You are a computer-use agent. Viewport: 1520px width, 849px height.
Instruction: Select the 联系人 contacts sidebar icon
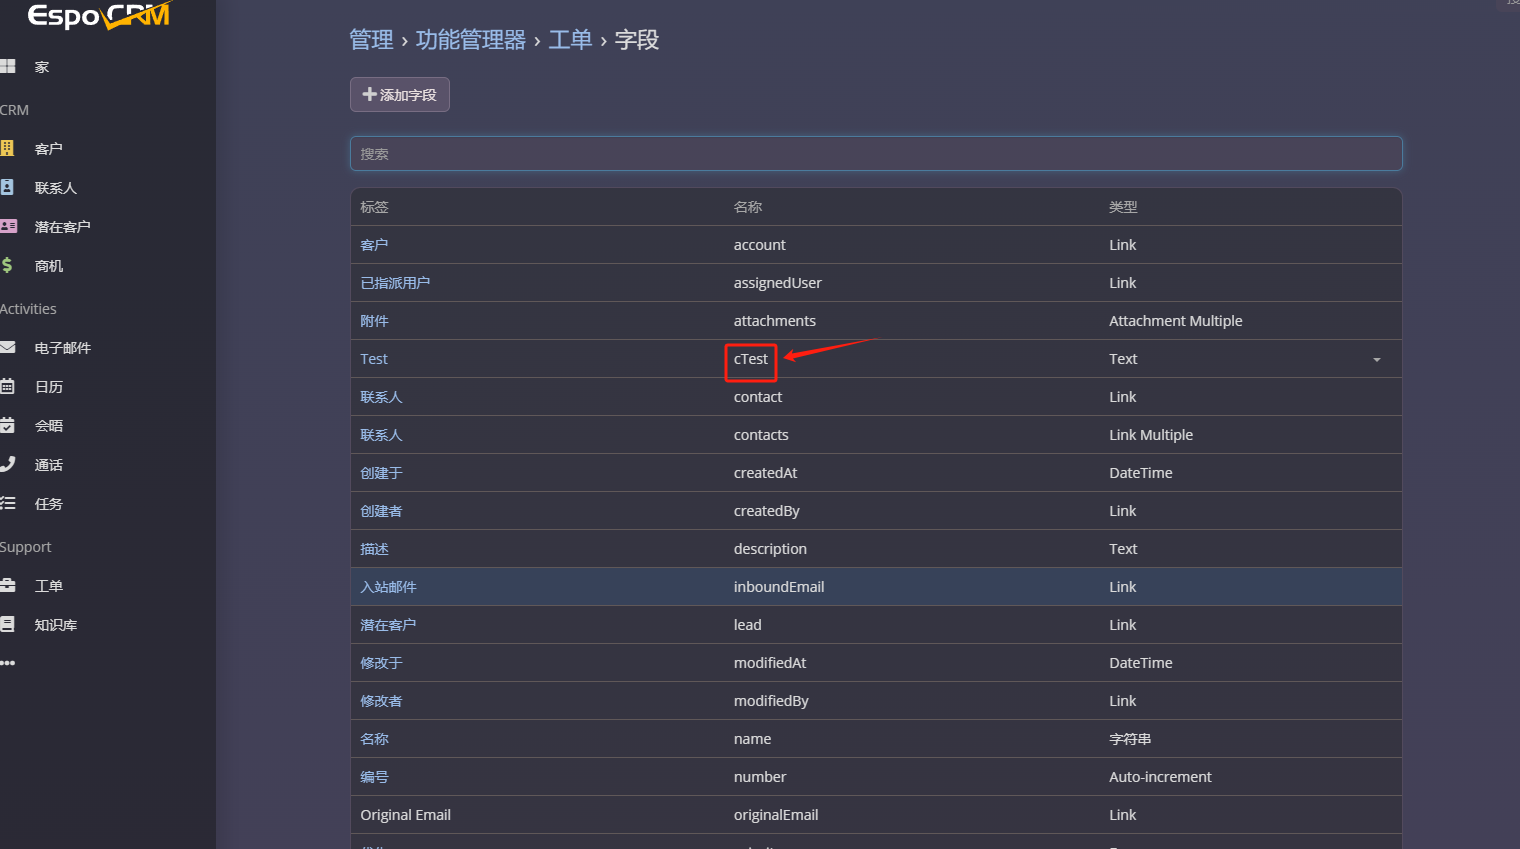[x=7, y=188]
